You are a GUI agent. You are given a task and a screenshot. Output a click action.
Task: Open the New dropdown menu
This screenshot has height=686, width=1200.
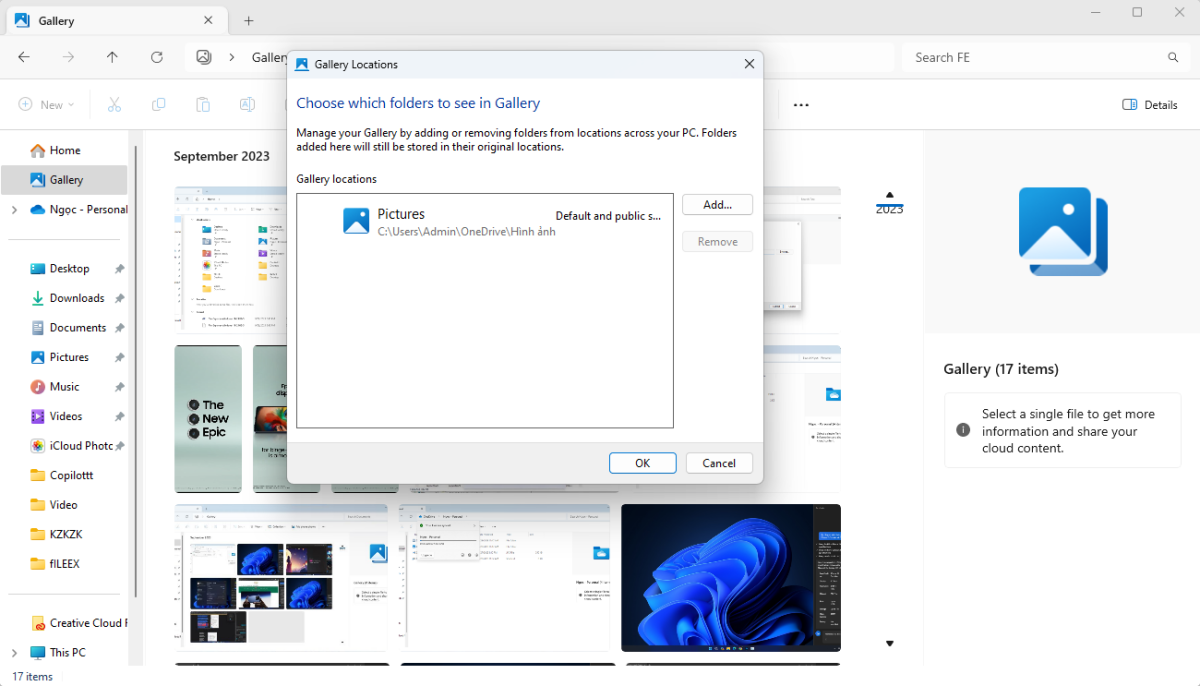pos(44,105)
